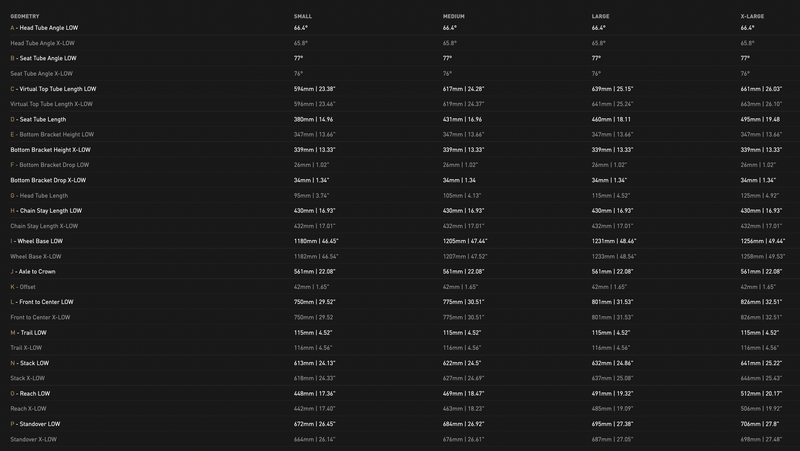
Task: Click the SMALL size column header
Action: 303,17
